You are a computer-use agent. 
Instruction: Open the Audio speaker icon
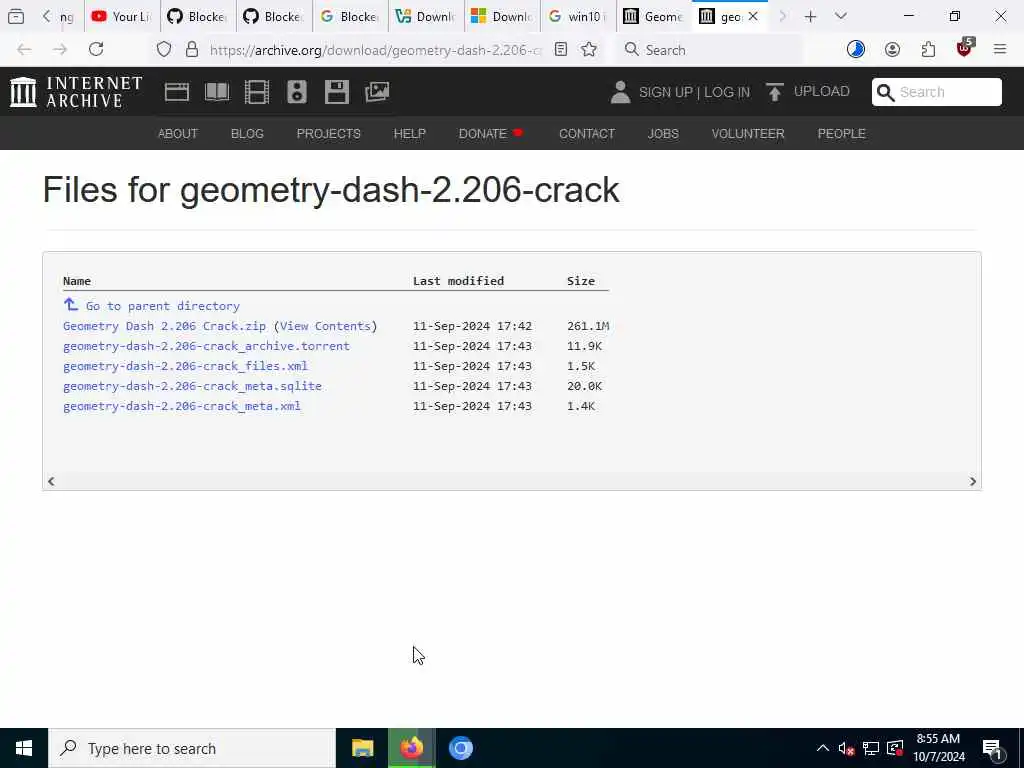(x=296, y=92)
